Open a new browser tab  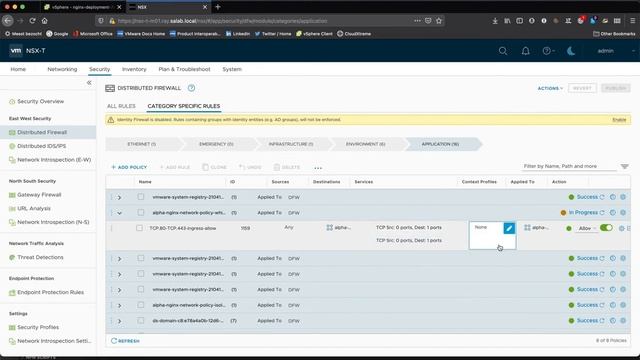(x=218, y=7)
